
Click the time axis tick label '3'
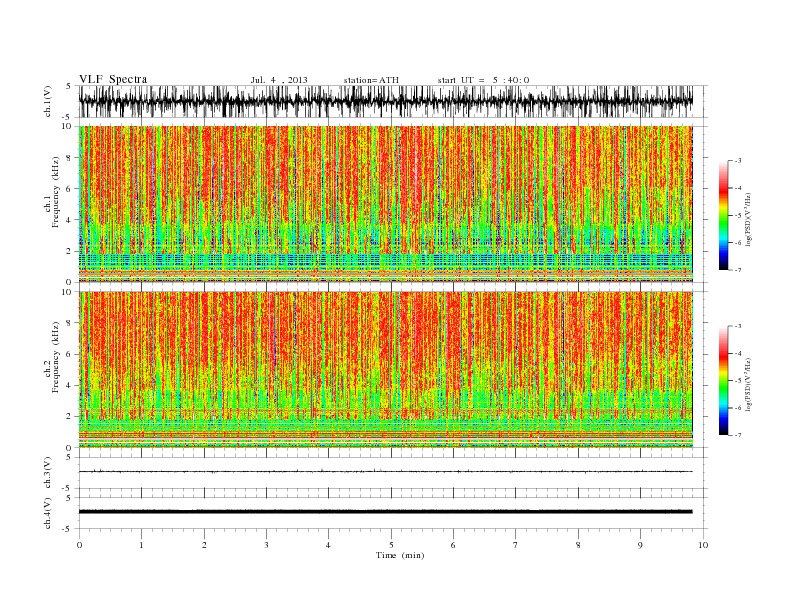coord(266,545)
